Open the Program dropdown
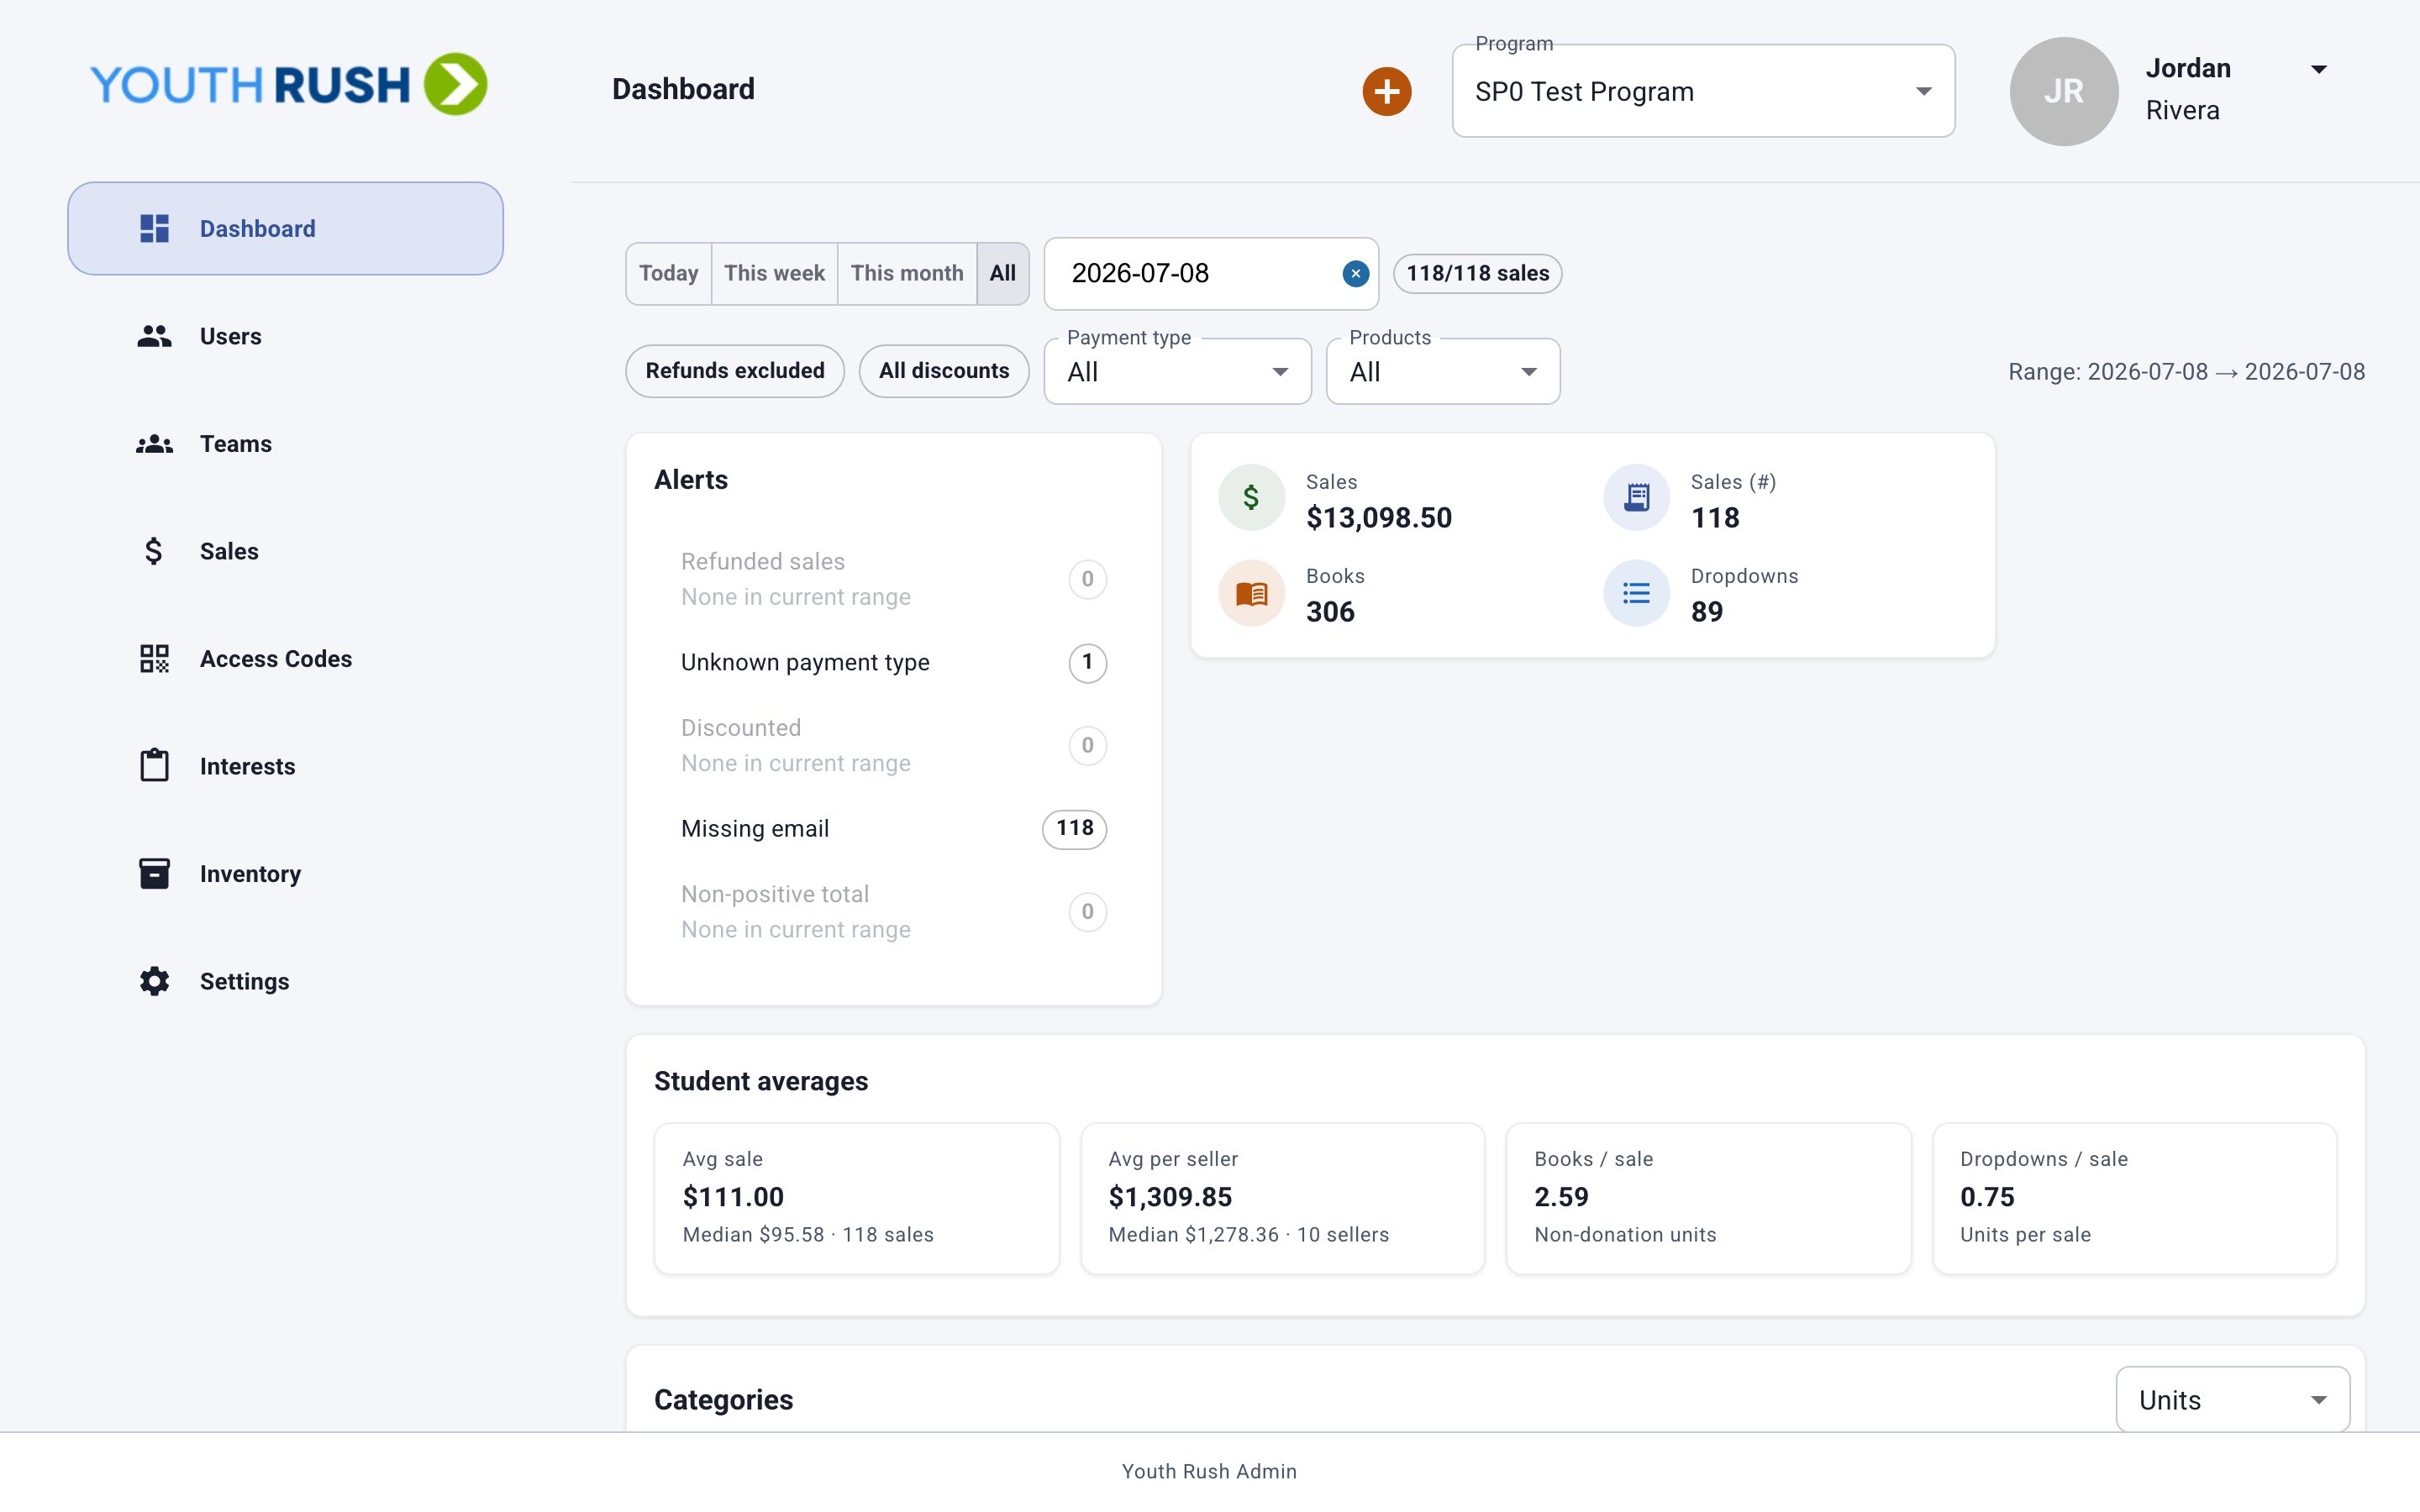Viewport: 2420px width, 1512px height. click(1703, 91)
